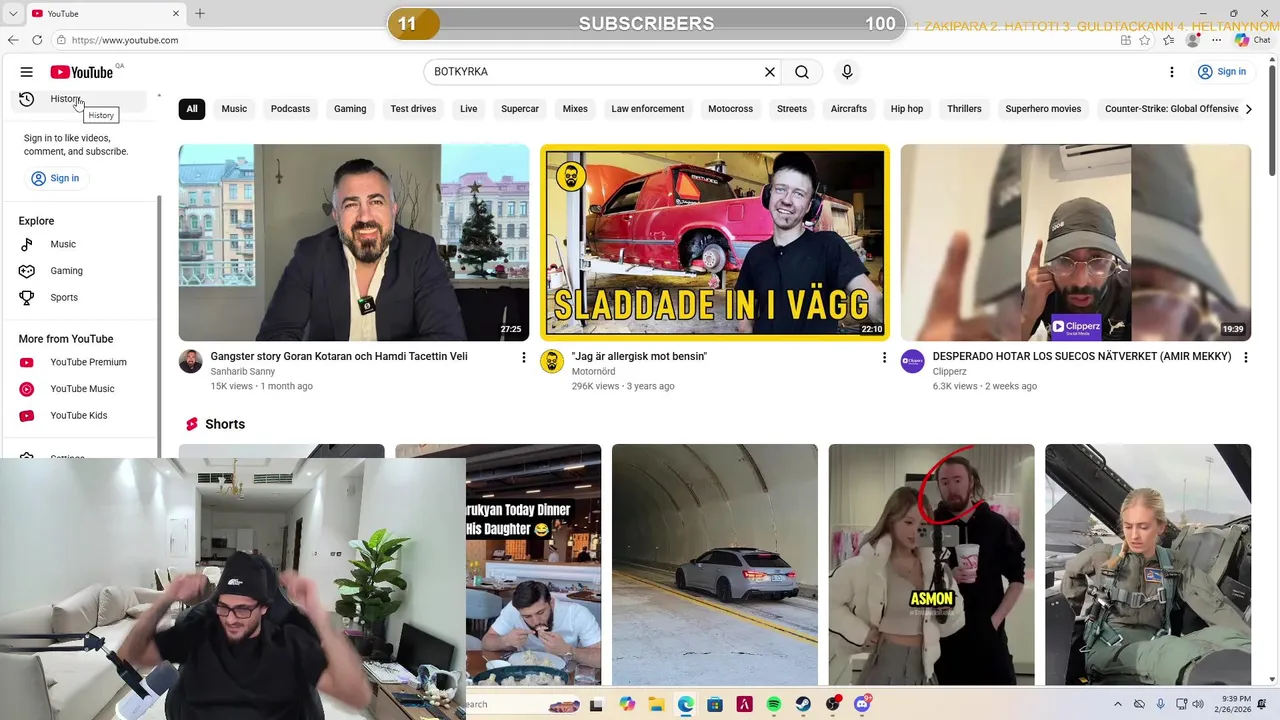Select the Streets filter chip

point(792,109)
